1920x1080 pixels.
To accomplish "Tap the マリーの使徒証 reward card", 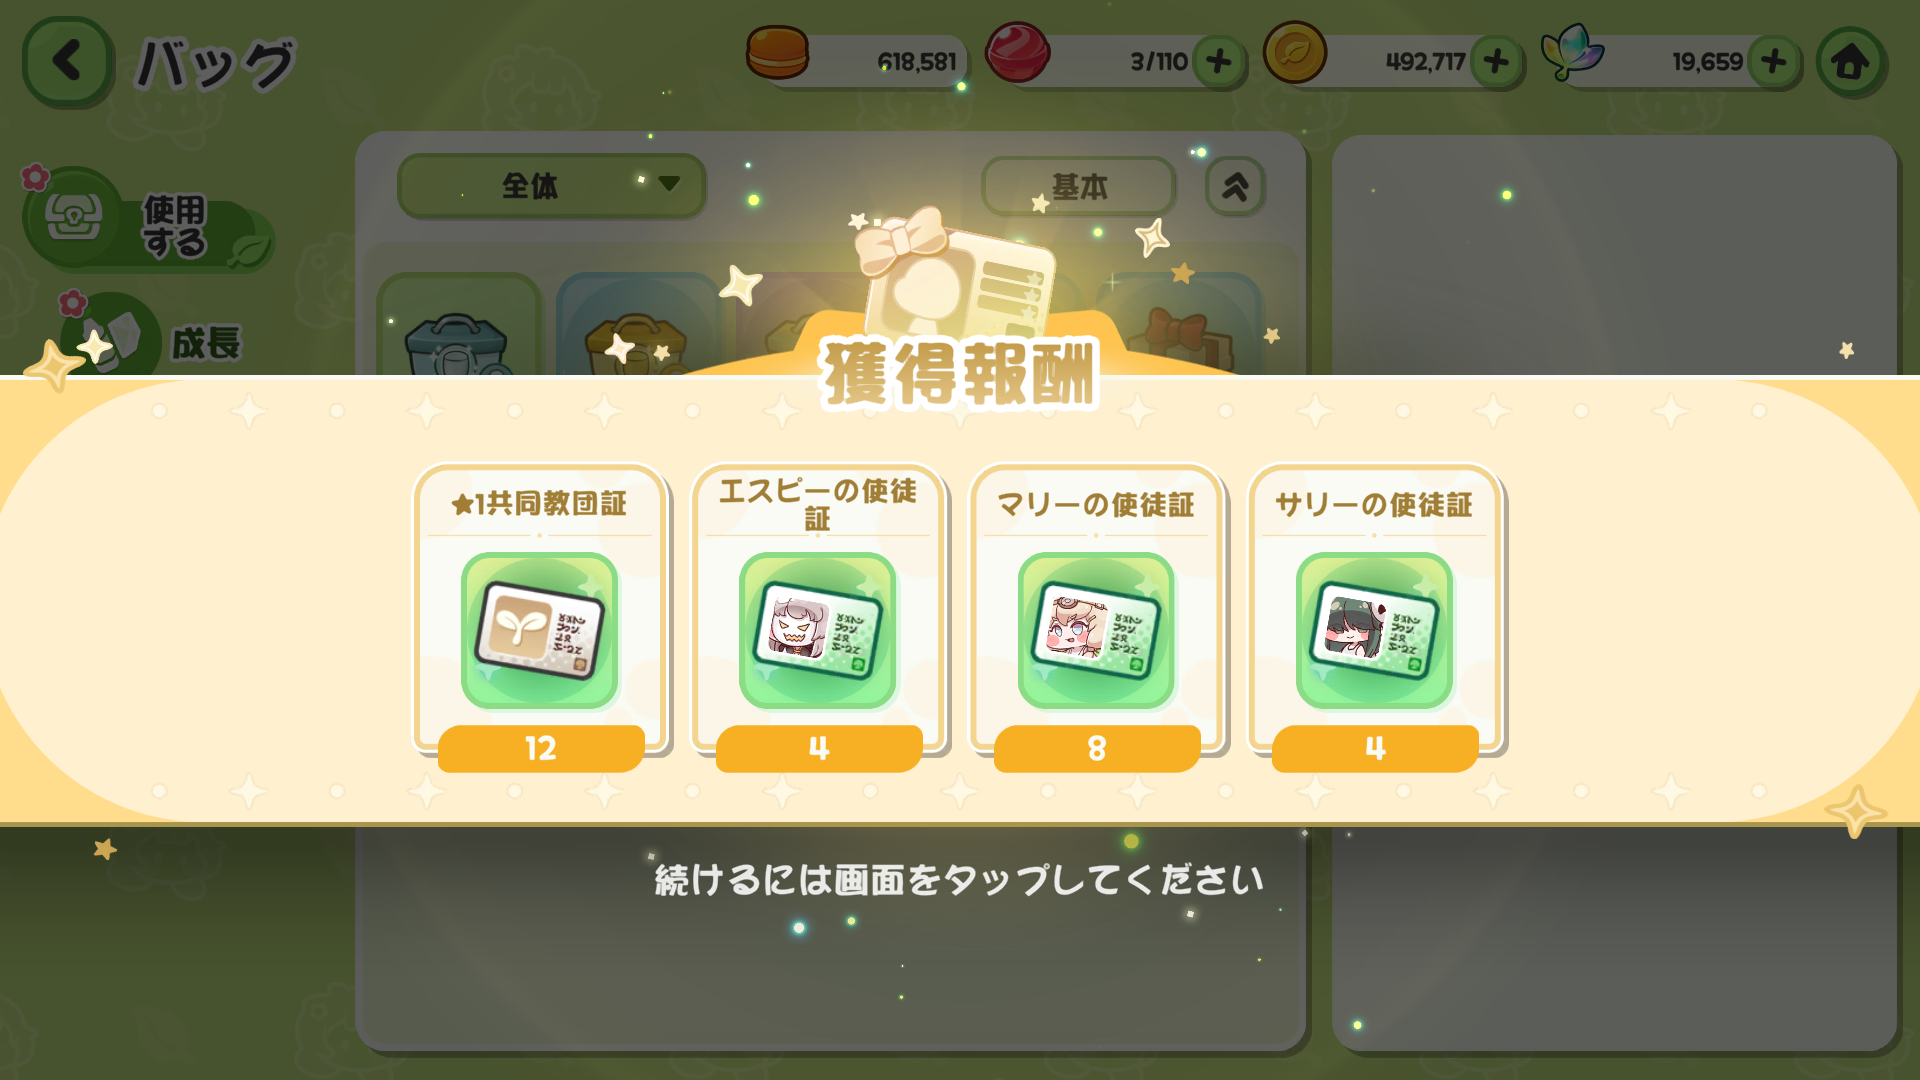I will [1096, 617].
